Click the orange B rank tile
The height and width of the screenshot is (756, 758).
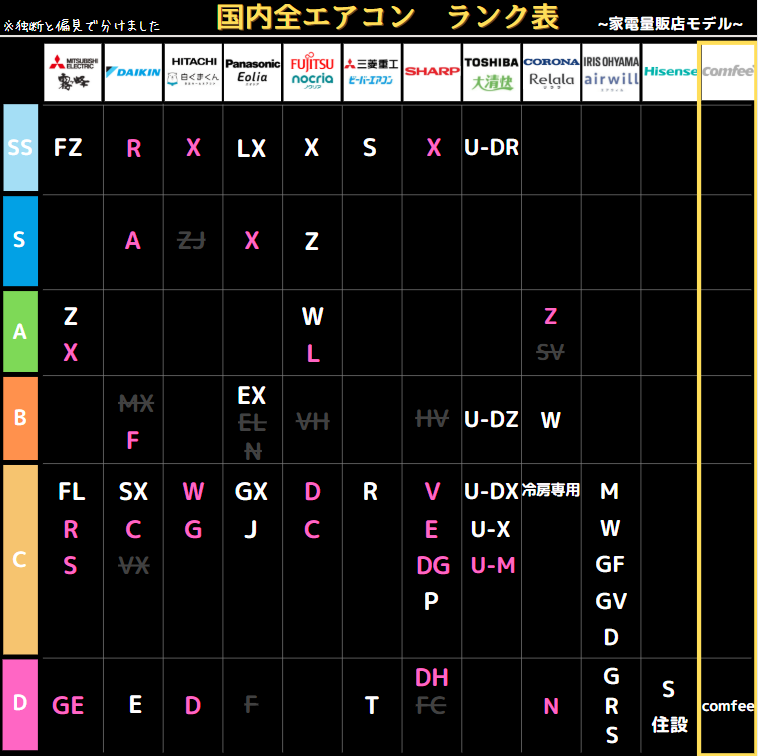[x=20, y=418]
